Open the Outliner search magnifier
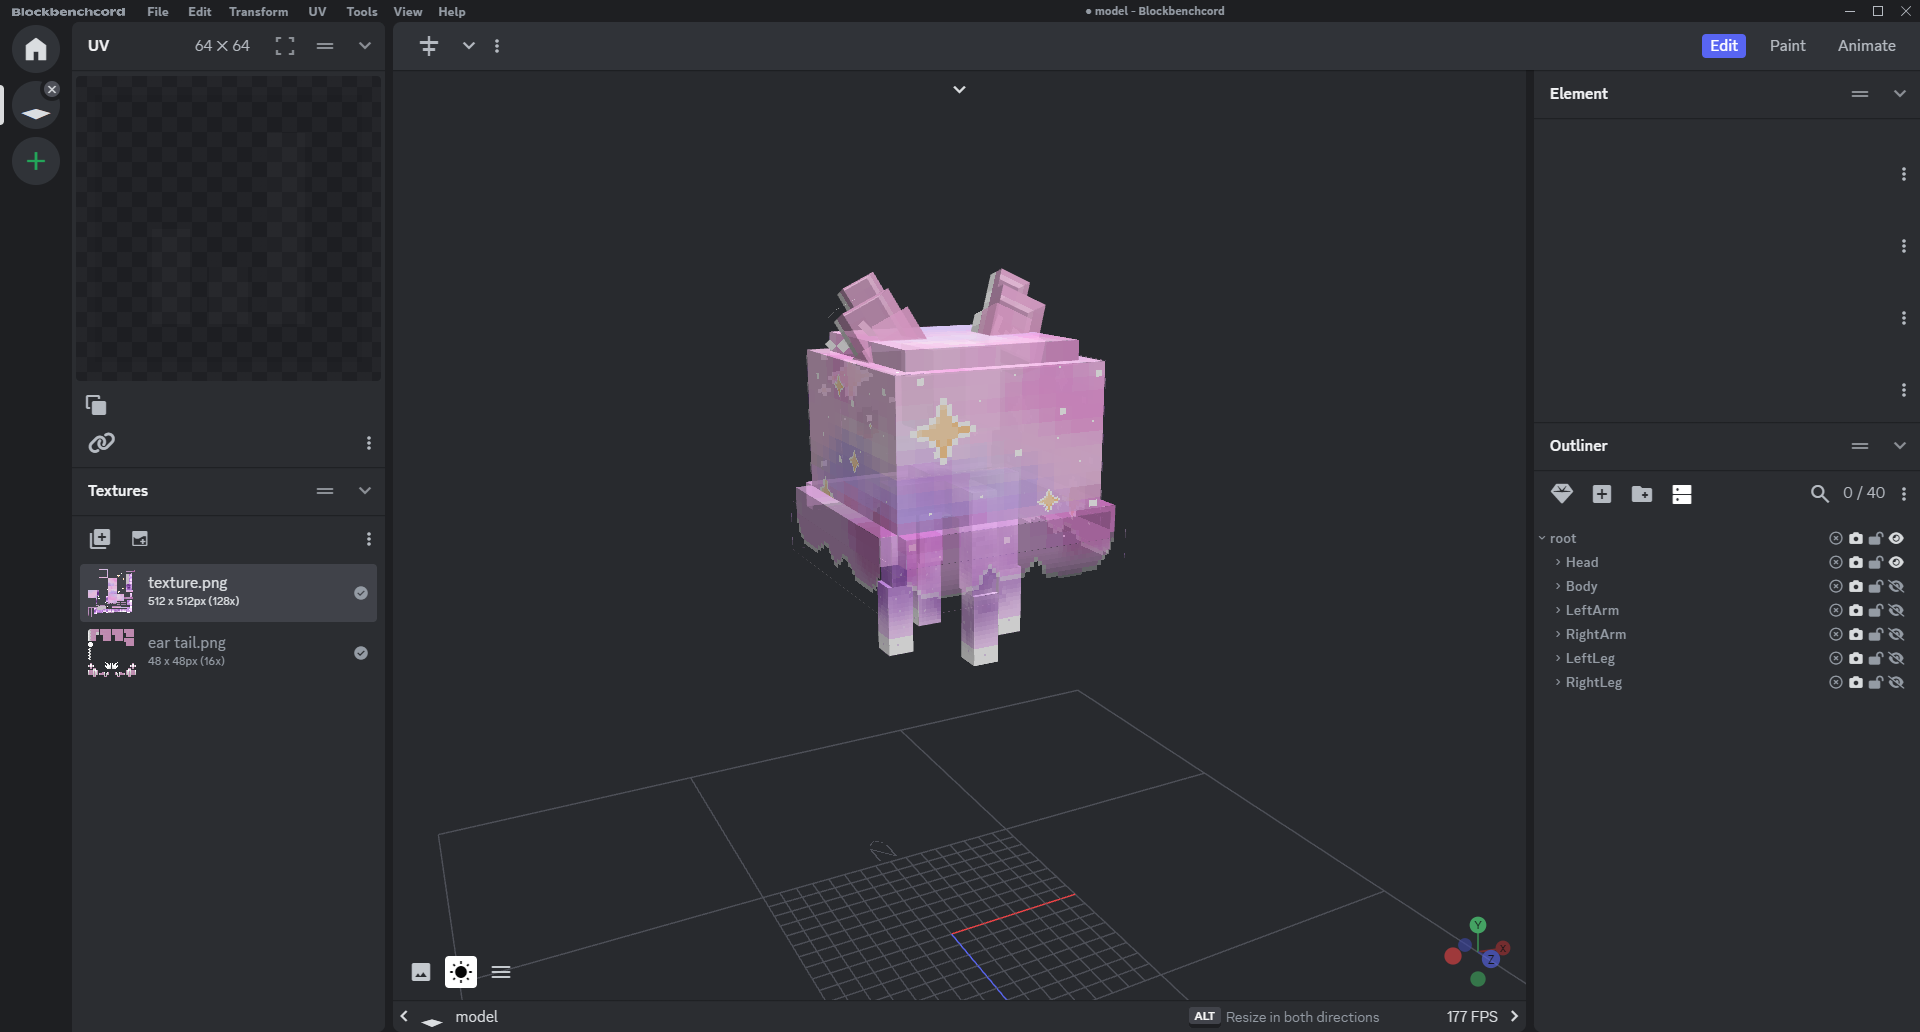This screenshot has height=1032, width=1920. coord(1819,494)
